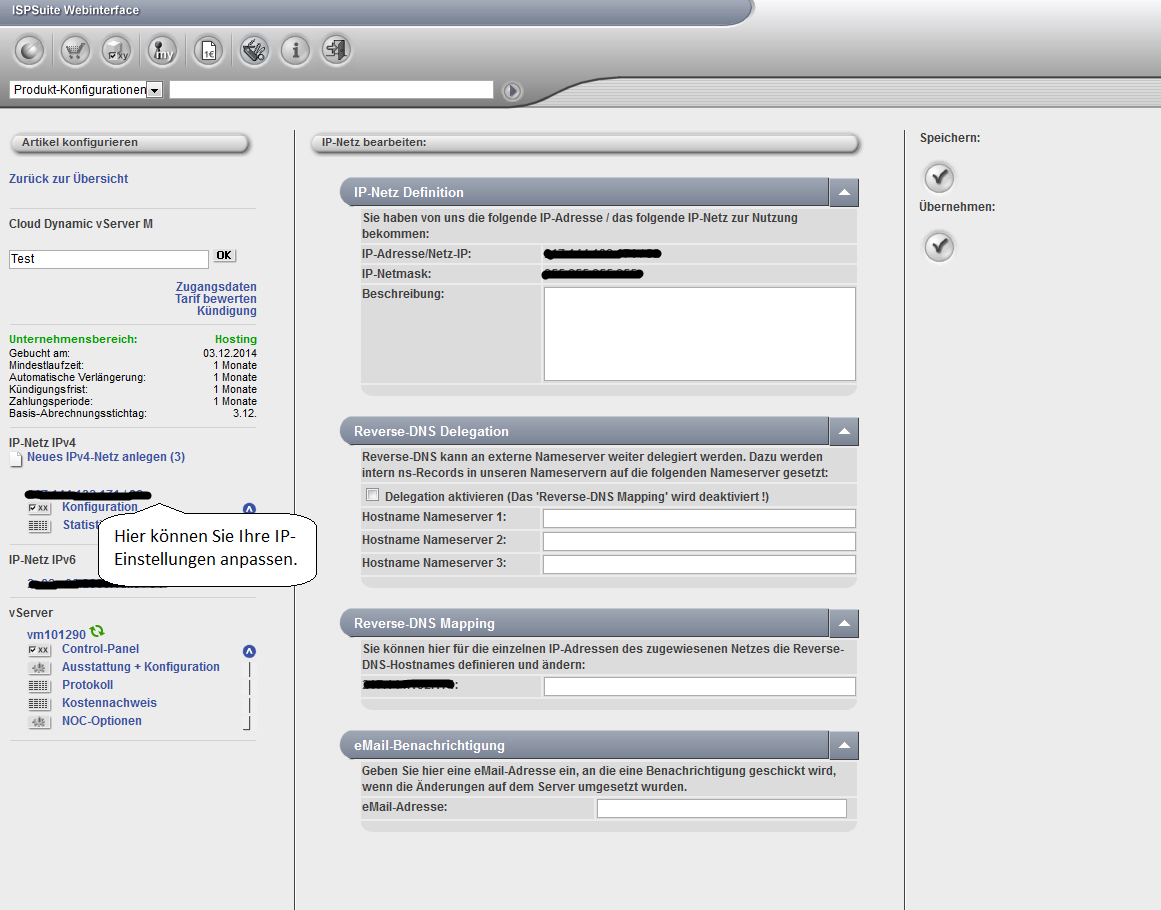Click the Übernehmen checkmark icon
1161x910 pixels.
click(939, 246)
